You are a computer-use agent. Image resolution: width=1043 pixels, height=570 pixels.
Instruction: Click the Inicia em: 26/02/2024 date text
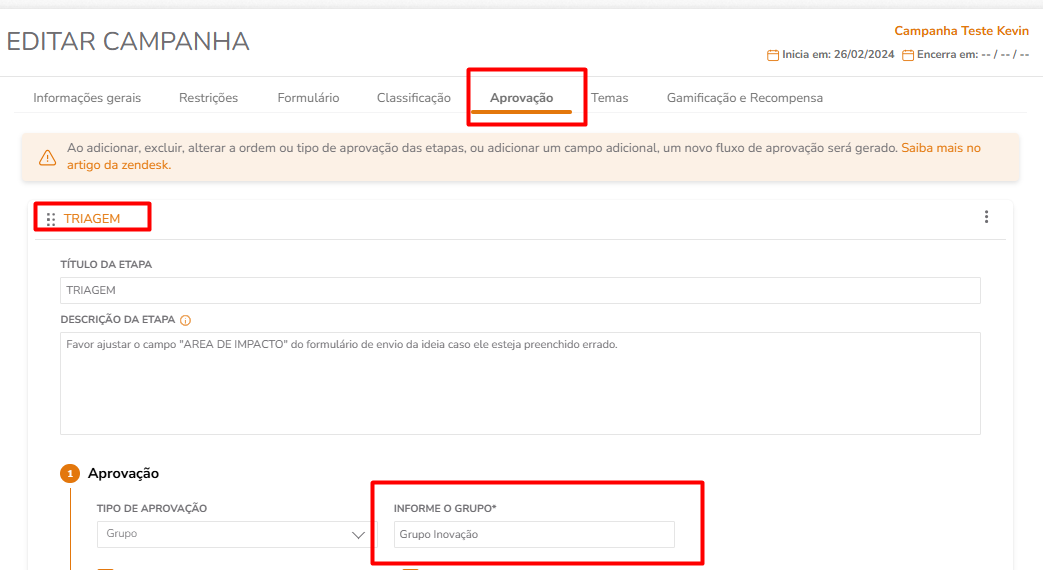pyautogui.click(x=838, y=55)
